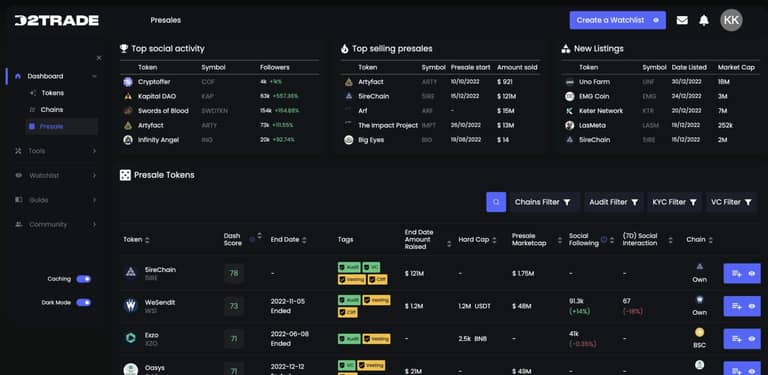Click the SireChain dash score 78

point(234,273)
